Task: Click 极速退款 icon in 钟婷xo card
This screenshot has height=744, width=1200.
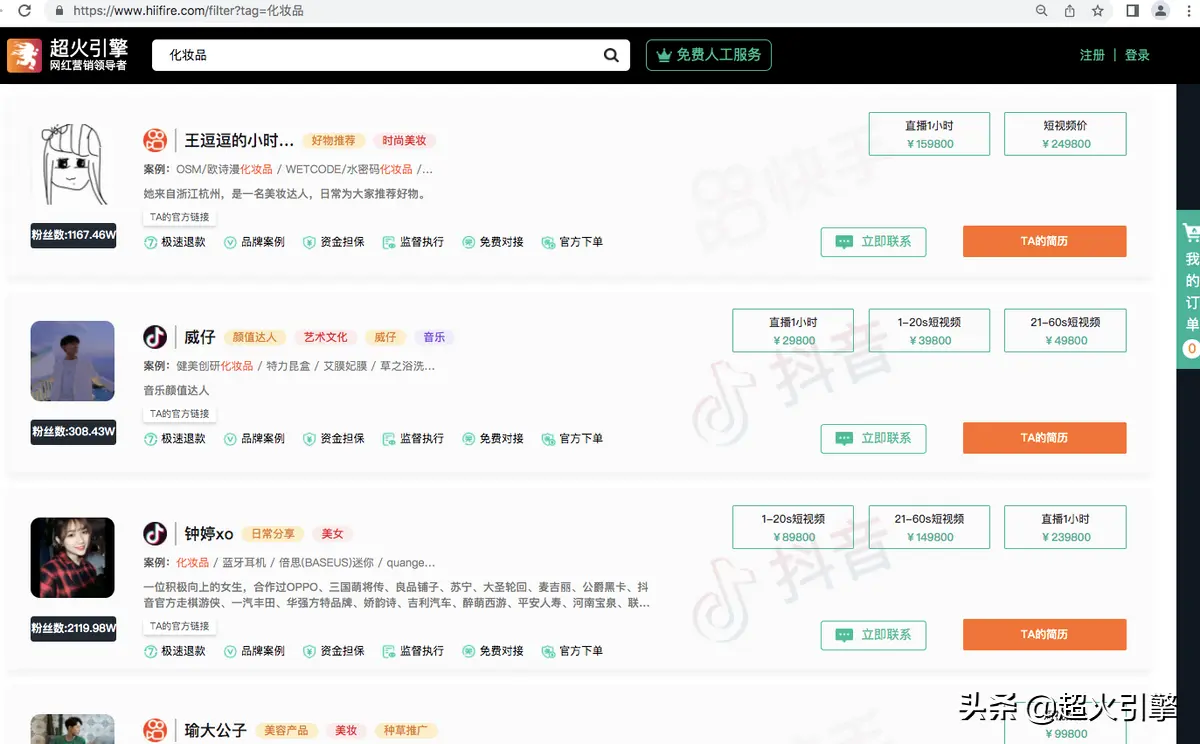Action: (150, 651)
